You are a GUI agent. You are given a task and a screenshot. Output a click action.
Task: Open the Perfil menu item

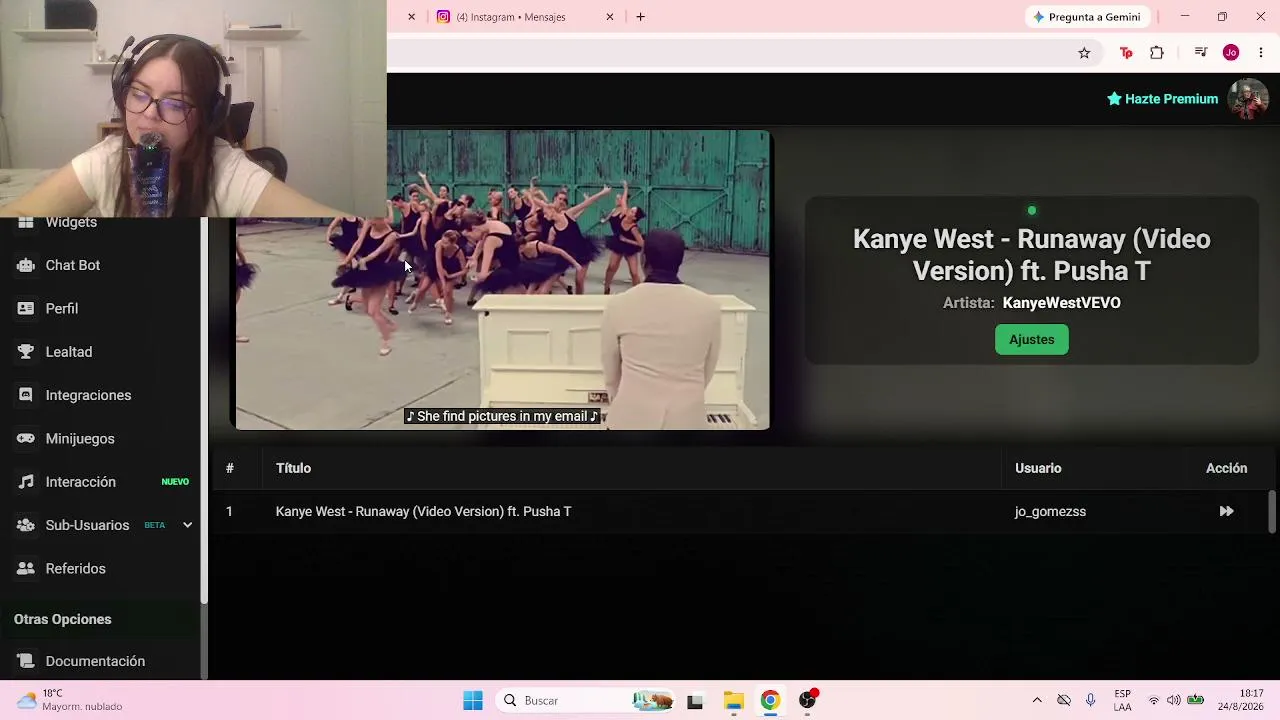pos(62,308)
